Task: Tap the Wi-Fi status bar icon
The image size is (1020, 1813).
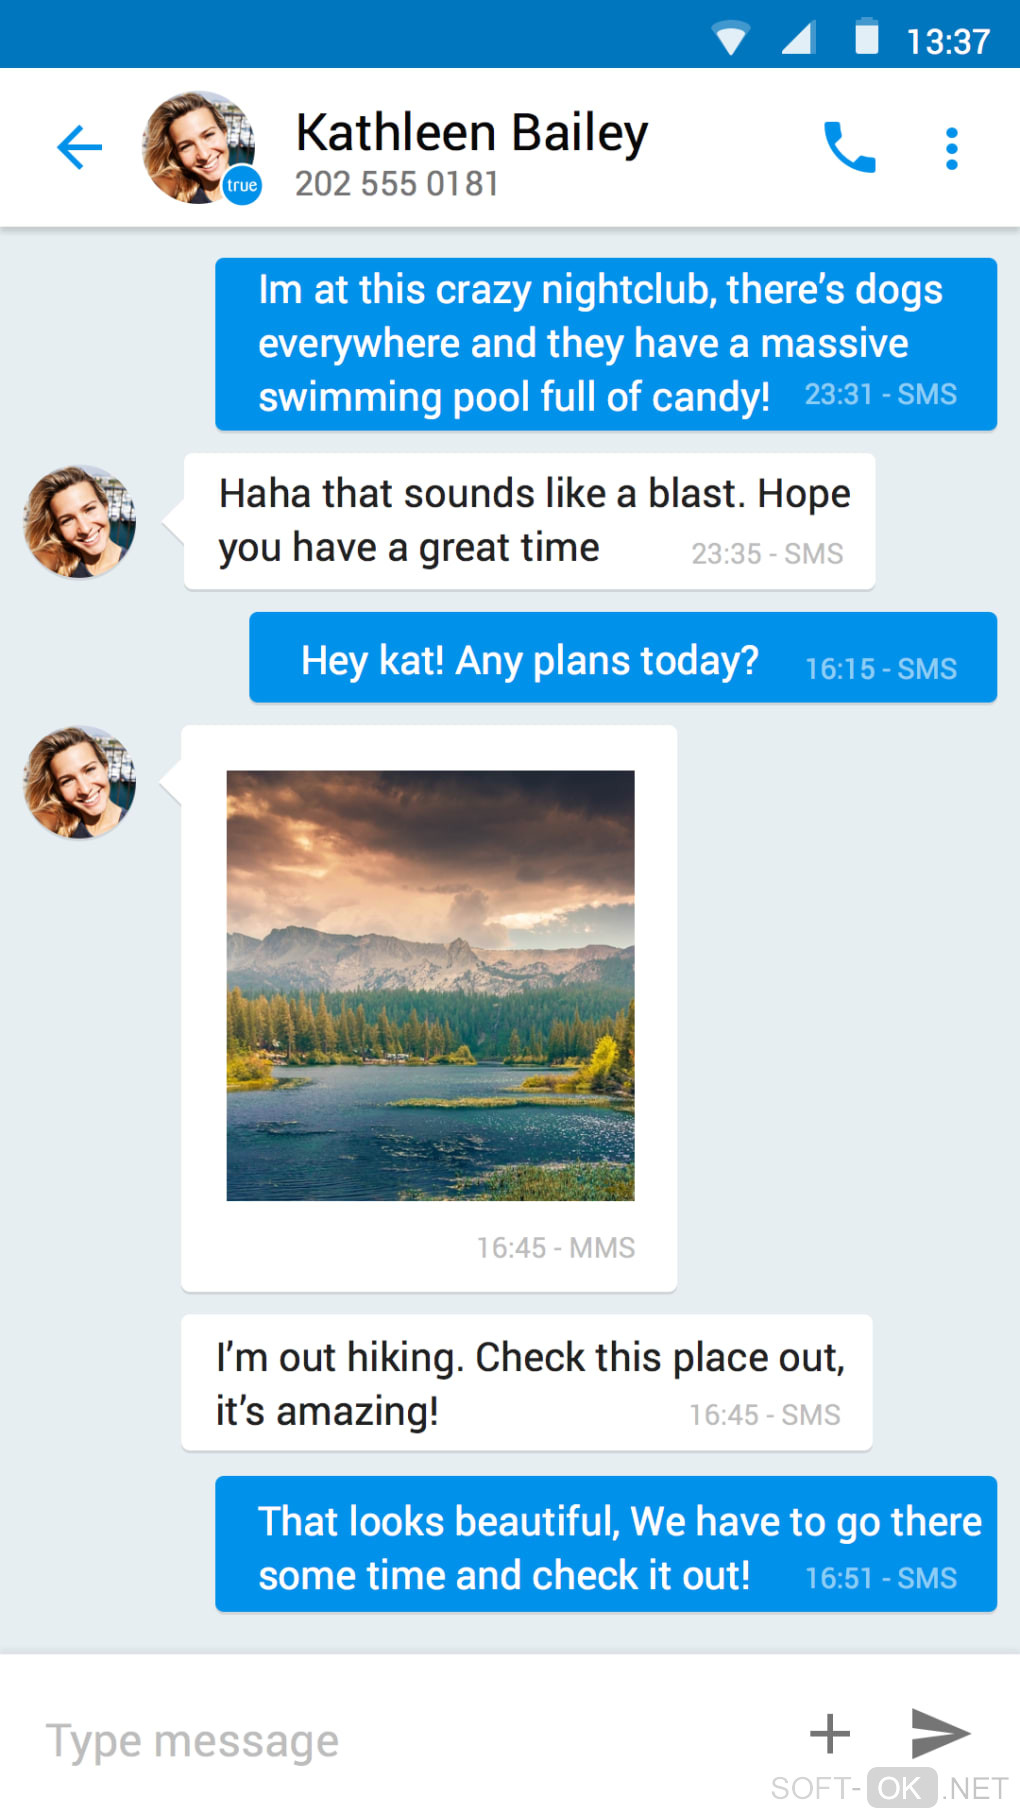Action: click(x=731, y=39)
